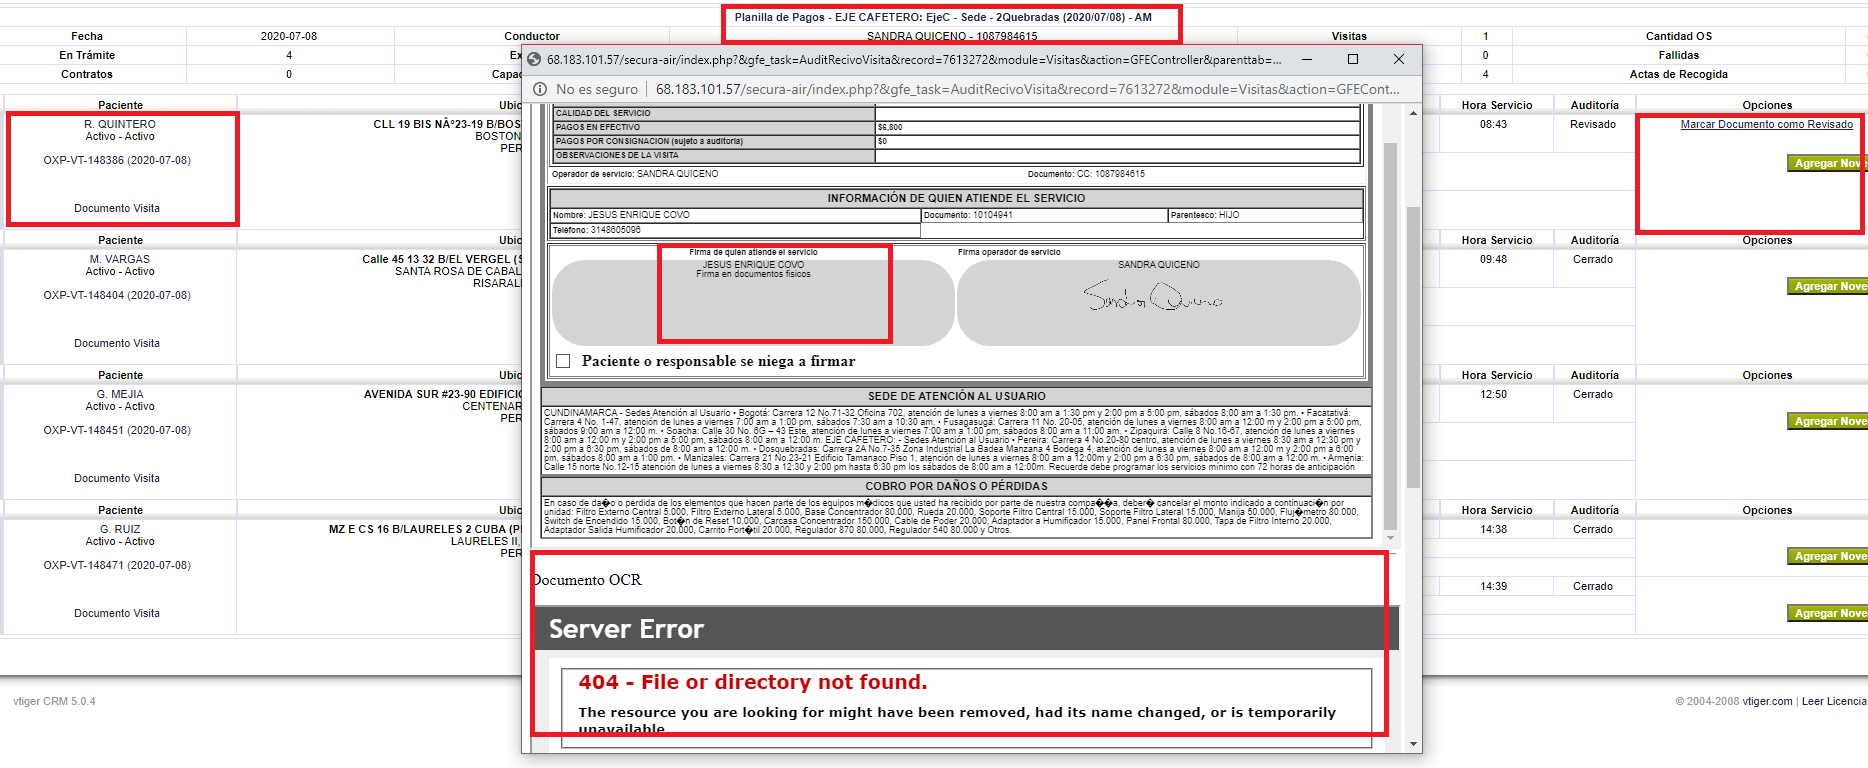Screen dimensions: 1868x768
Task: Click 'vtiger CRM 5.0.4' footer text
Action: [x=54, y=701]
